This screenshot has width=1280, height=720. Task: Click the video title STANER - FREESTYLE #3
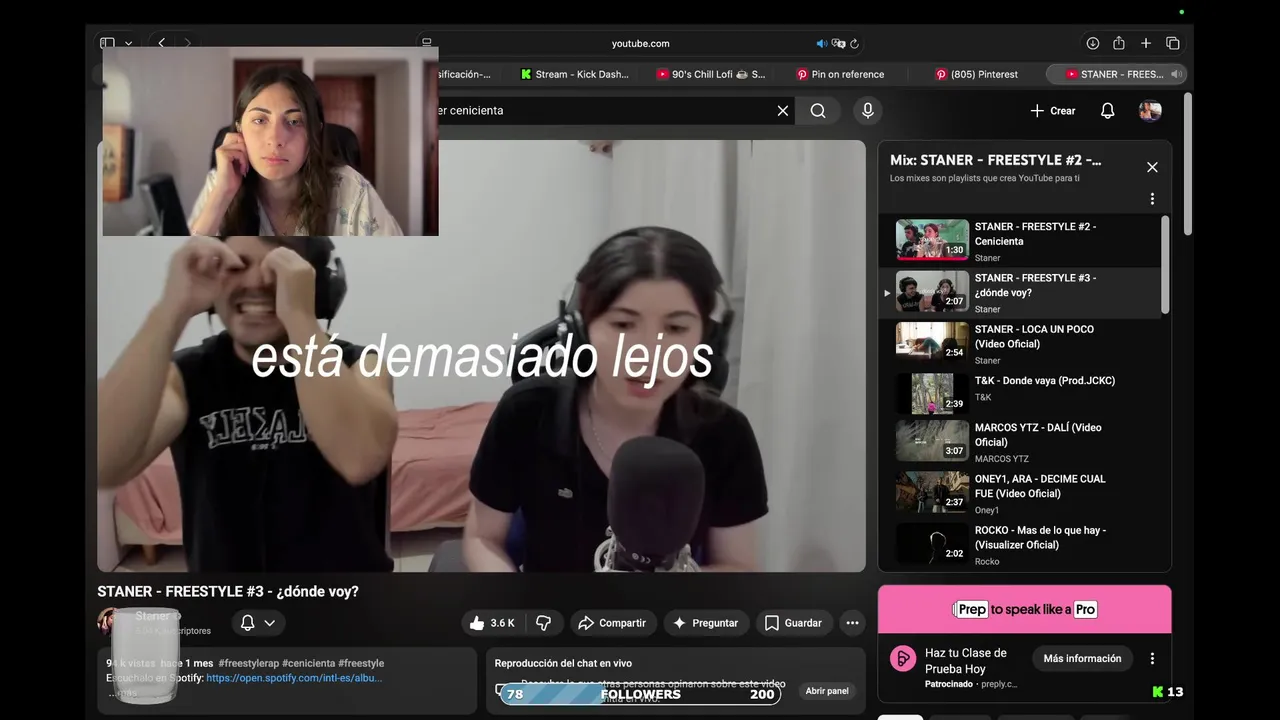[228, 592]
